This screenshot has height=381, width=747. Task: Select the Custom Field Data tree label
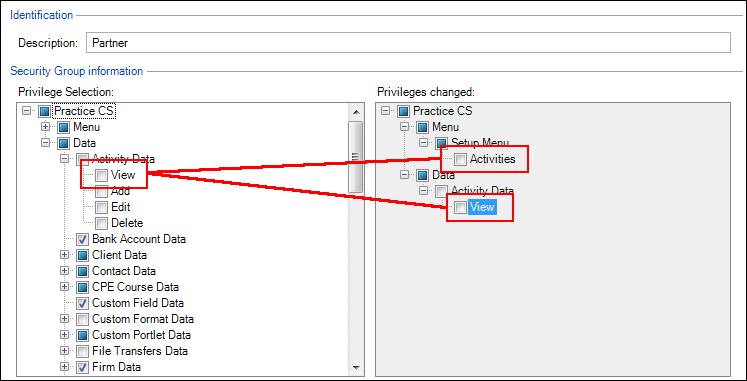[x=138, y=303]
